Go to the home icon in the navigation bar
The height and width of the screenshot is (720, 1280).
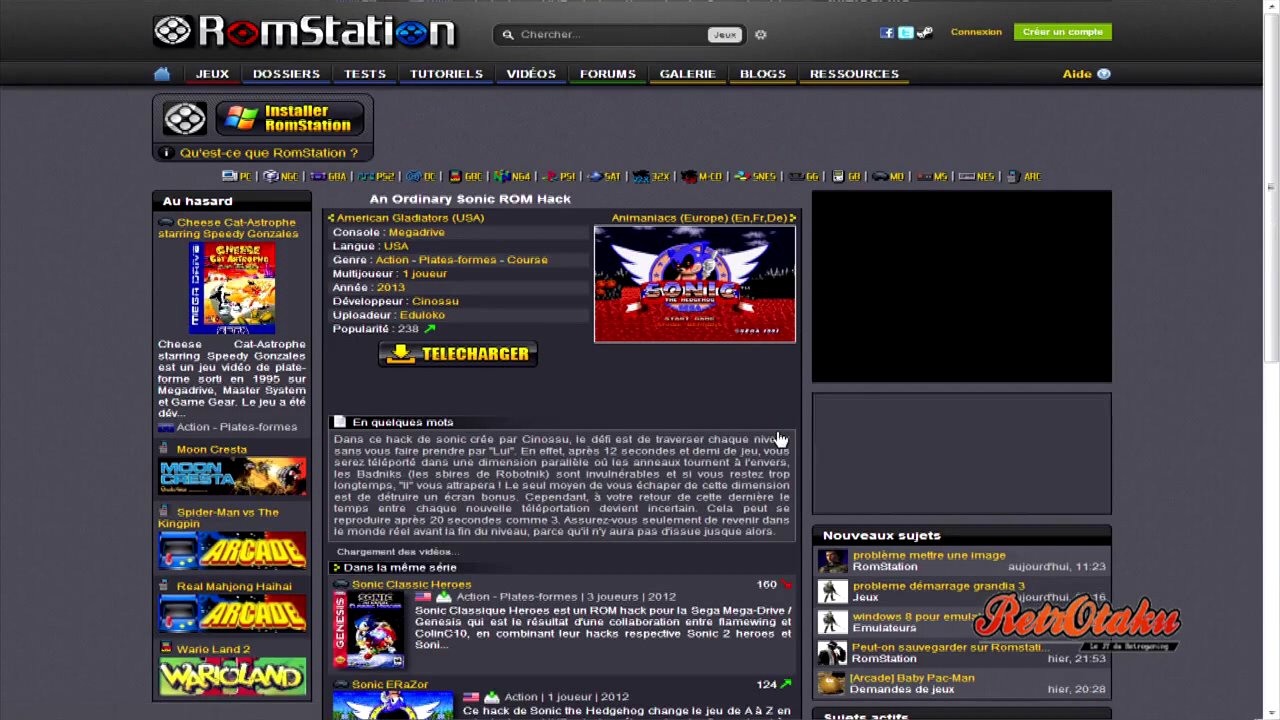point(162,74)
